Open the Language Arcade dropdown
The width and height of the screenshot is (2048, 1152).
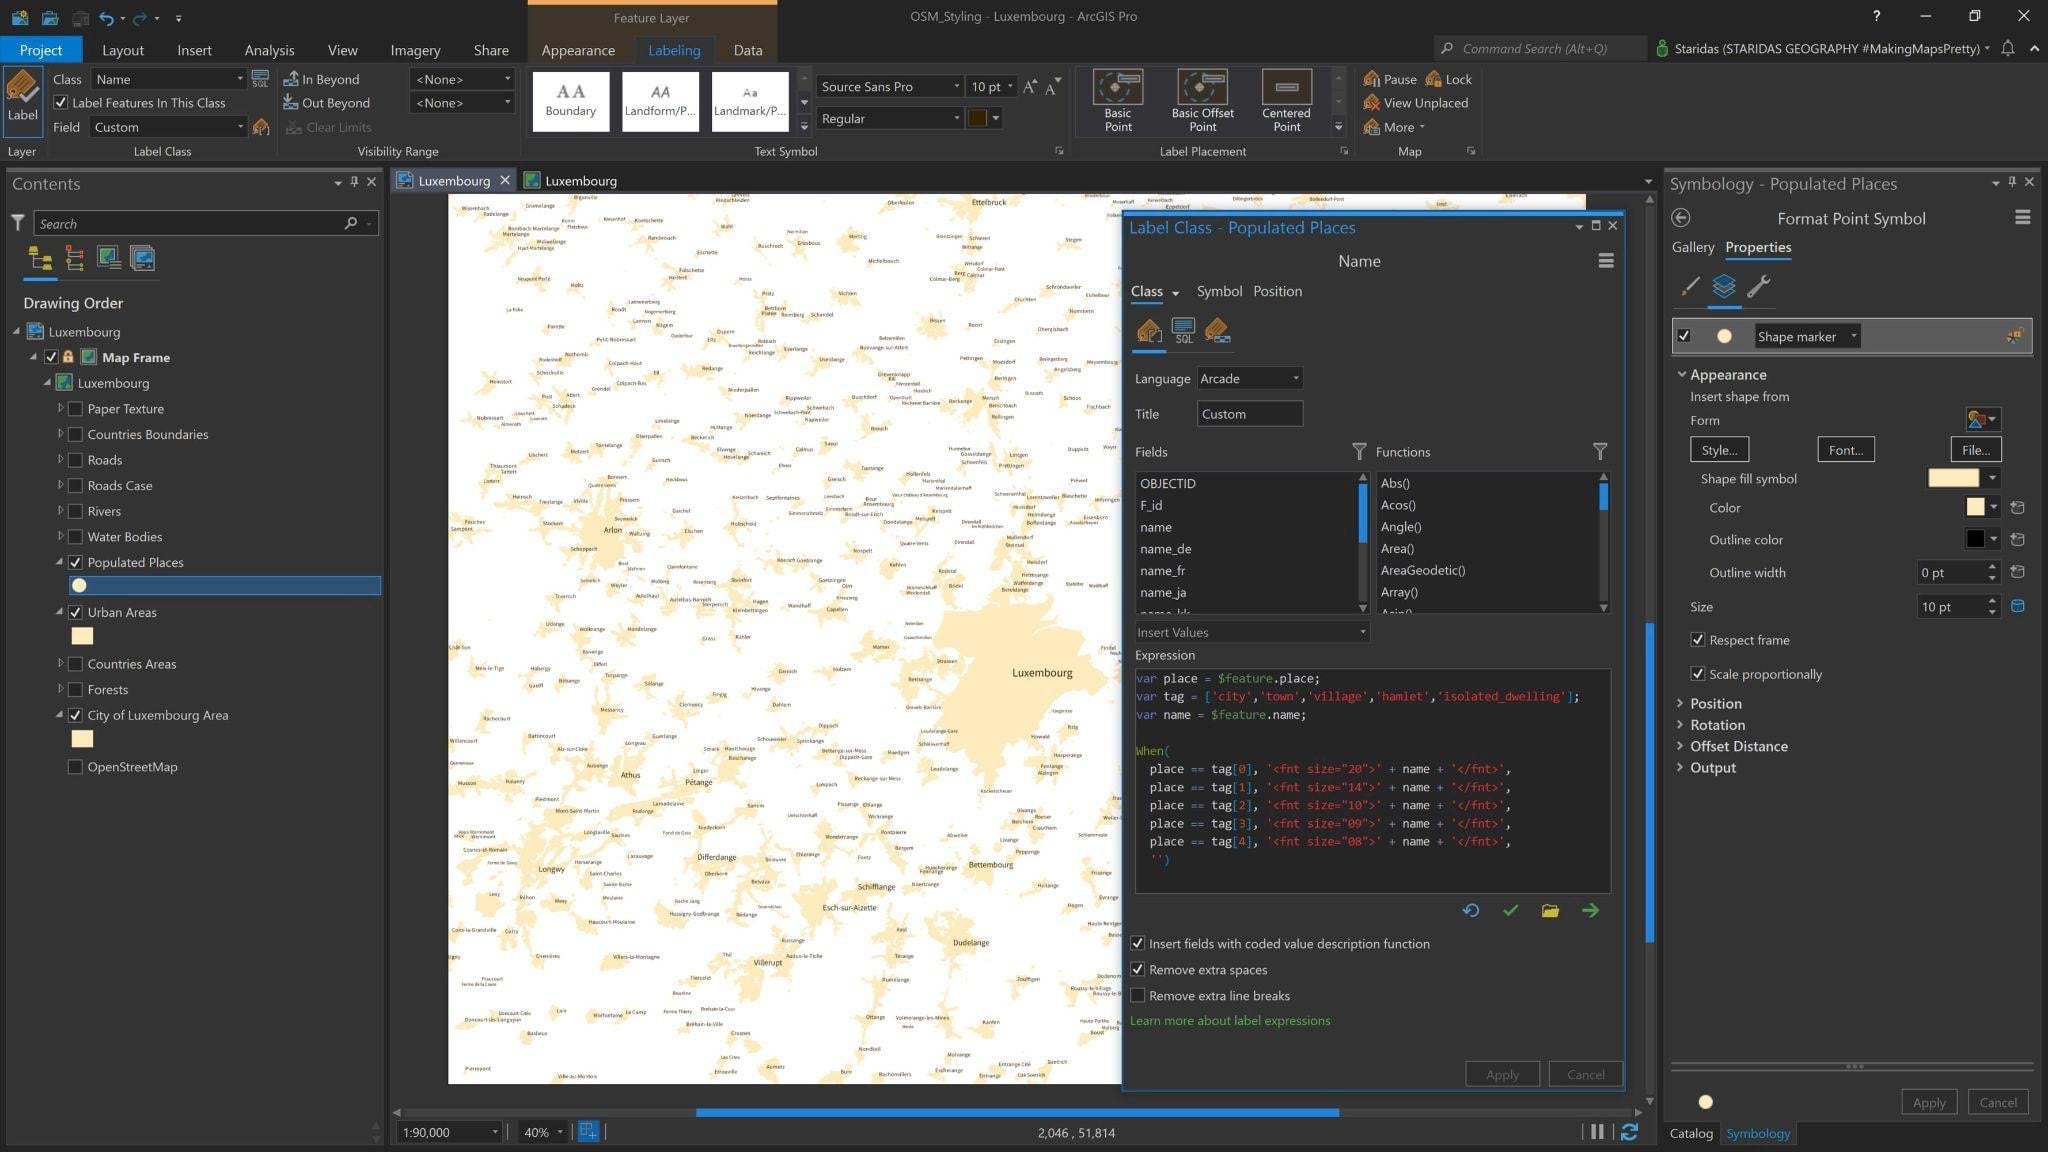[x=1250, y=378]
